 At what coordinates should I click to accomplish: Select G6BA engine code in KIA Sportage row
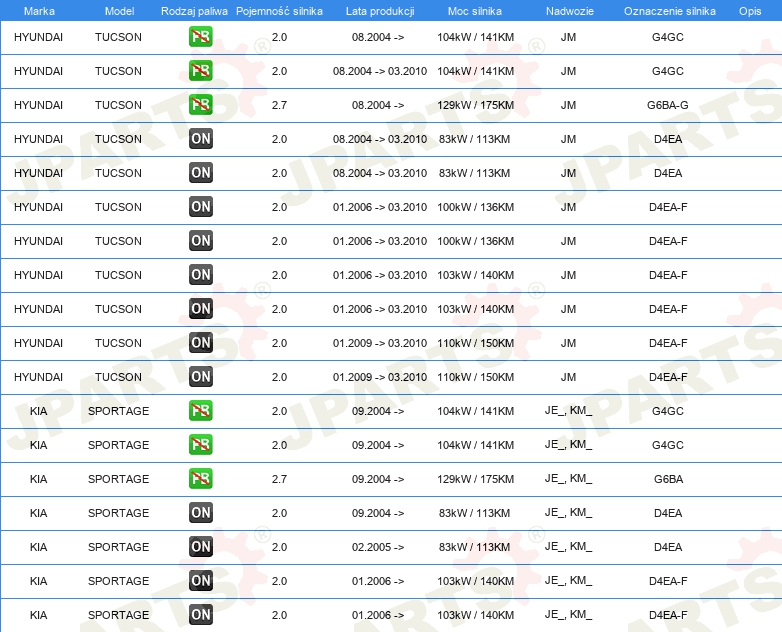click(668, 479)
